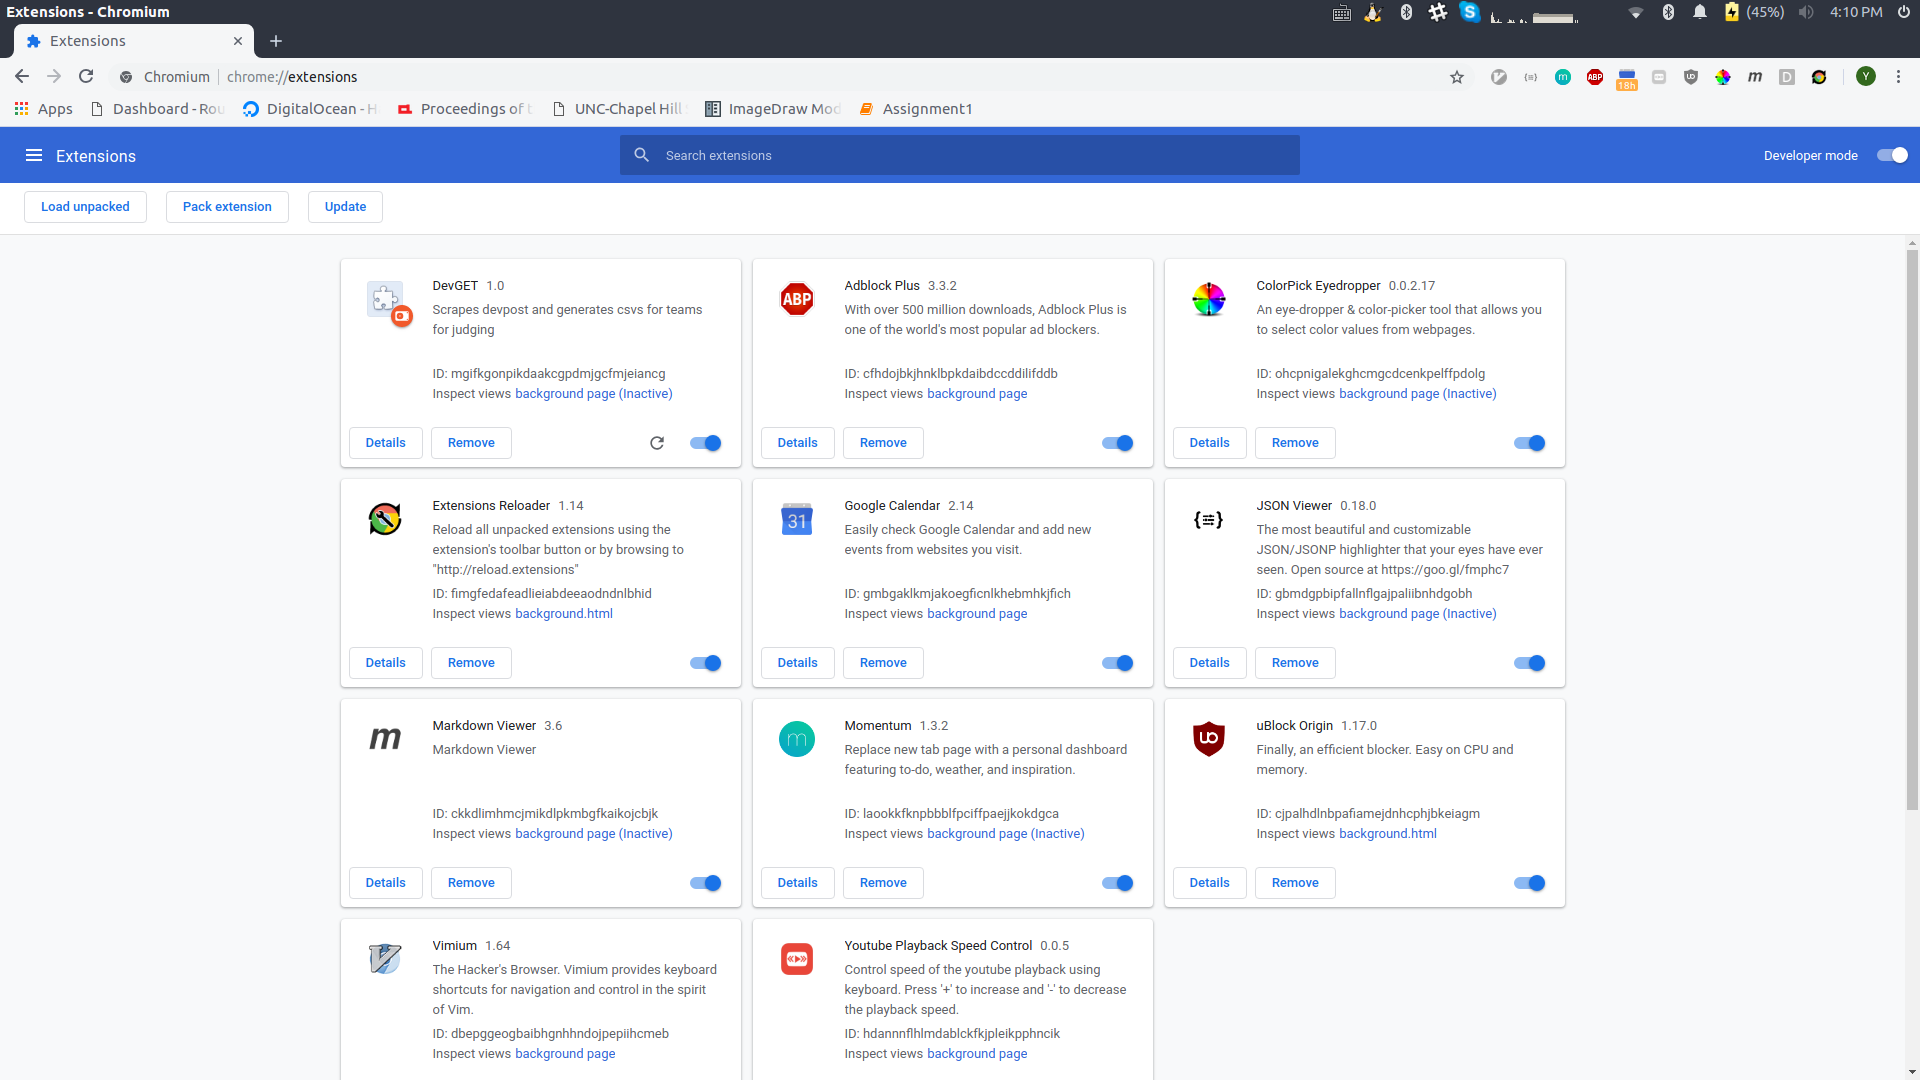This screenshot has width=1920, height=1080.
Task: Remove the JSON Viewer extension
Action: click(1295, 663)
